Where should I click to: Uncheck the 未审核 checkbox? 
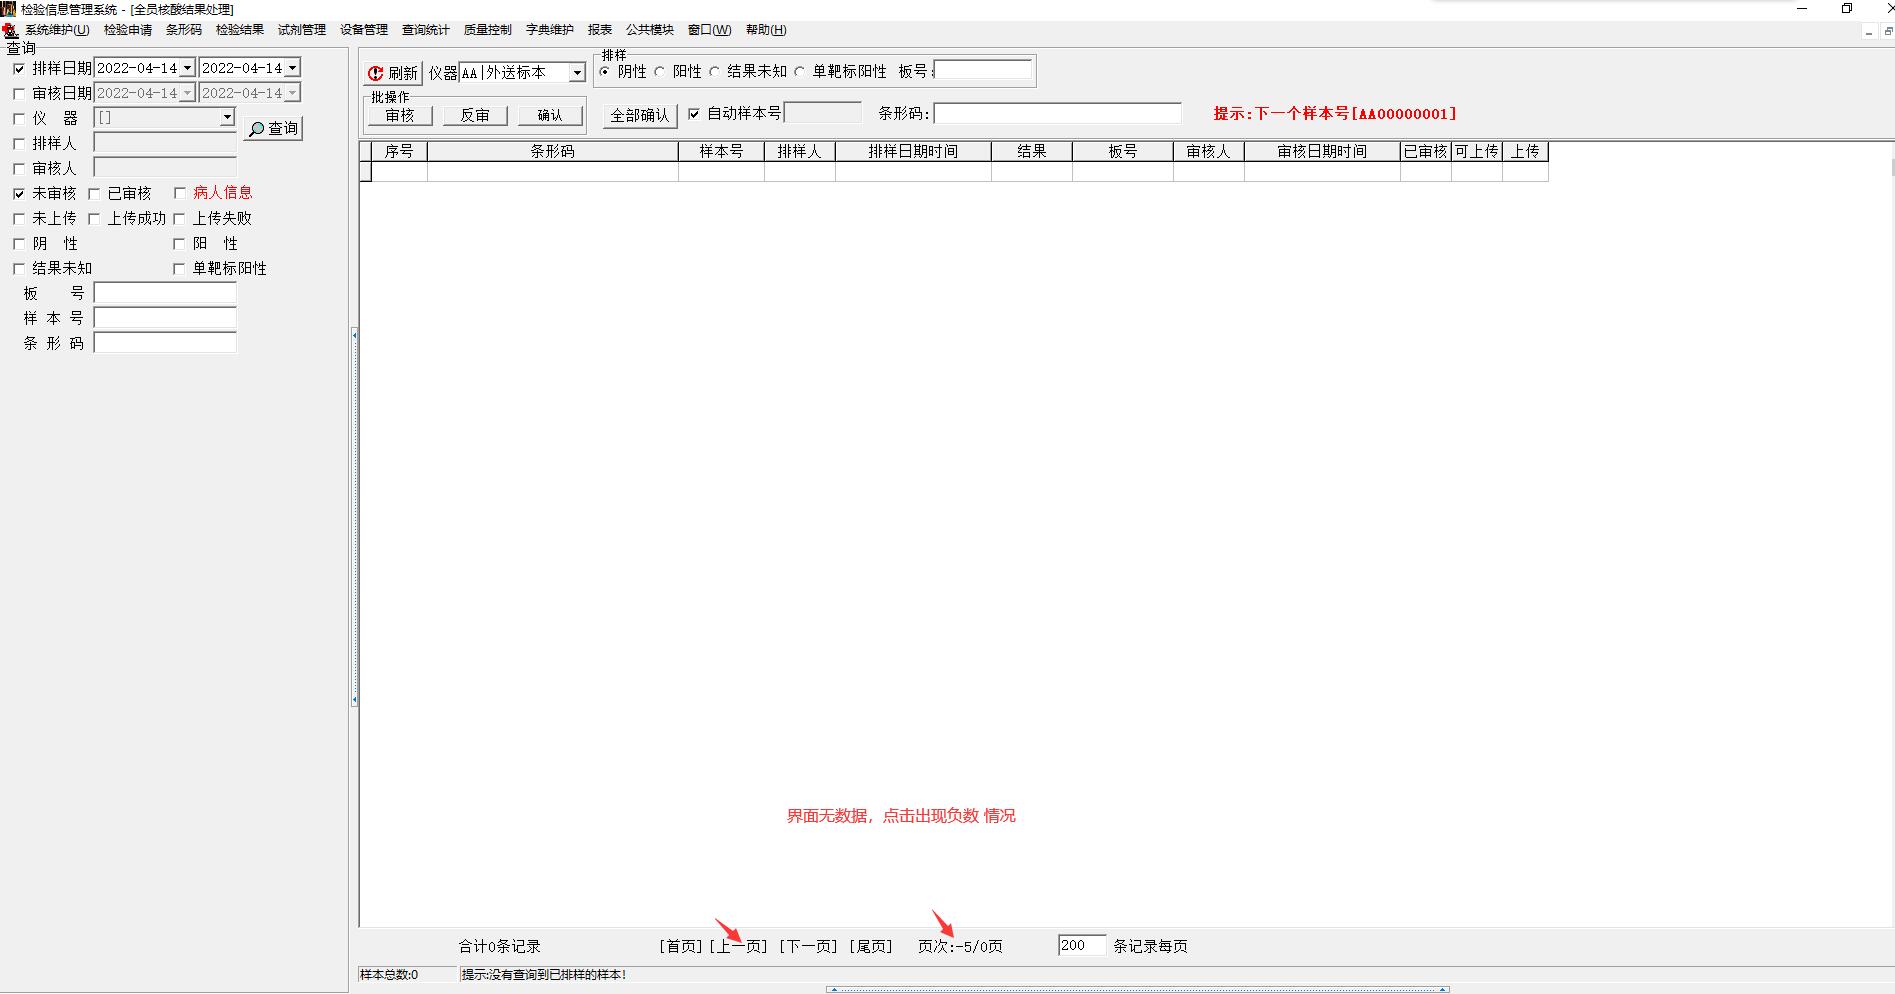click(x=19, y=194)
